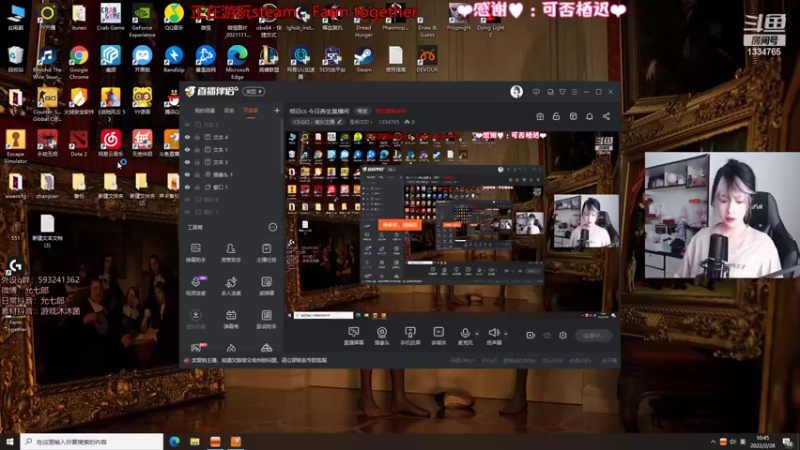Add a new scene with plus button
Viewport: 800px width, 450px height.
[277, 110]
